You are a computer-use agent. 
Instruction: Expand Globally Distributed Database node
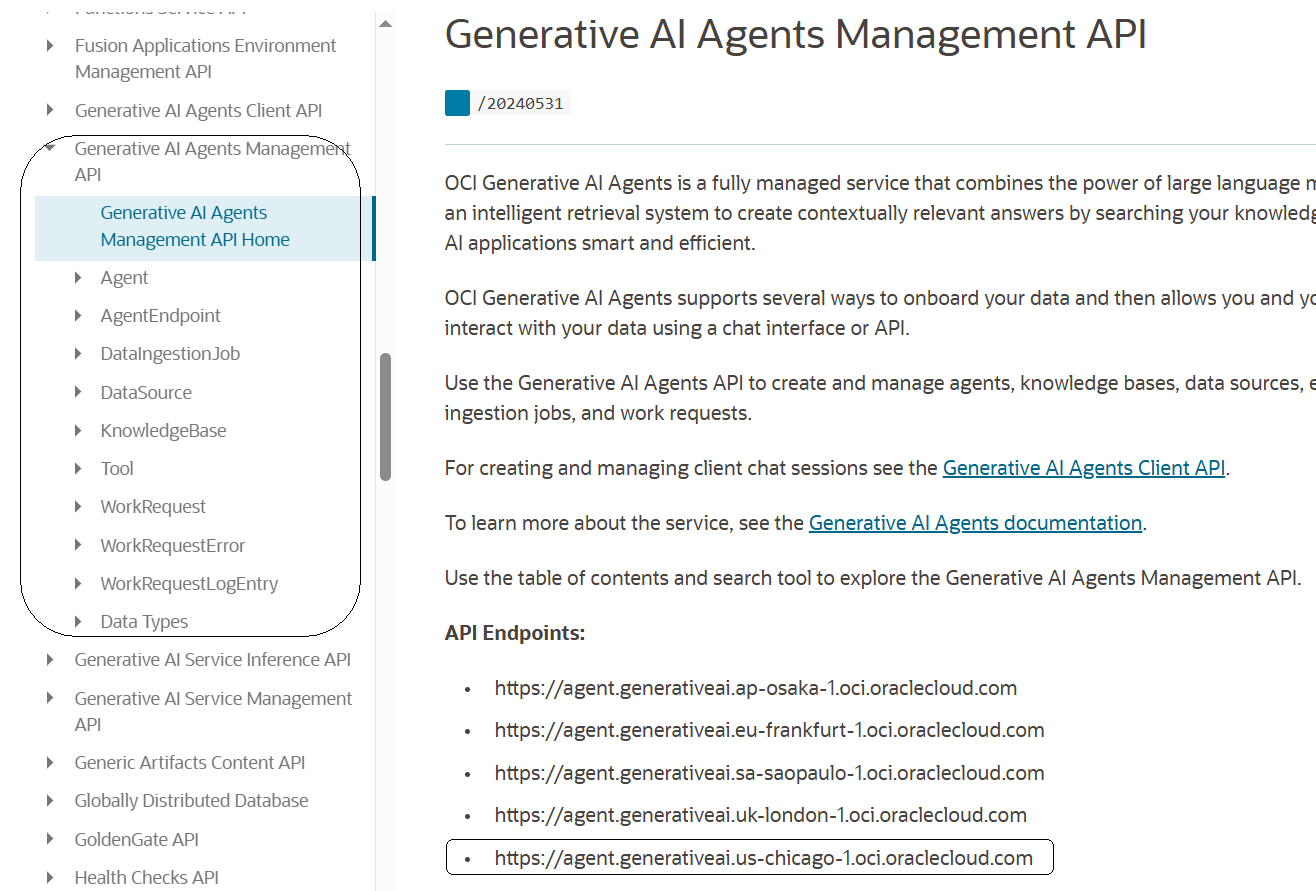click(x=50, y=801)
